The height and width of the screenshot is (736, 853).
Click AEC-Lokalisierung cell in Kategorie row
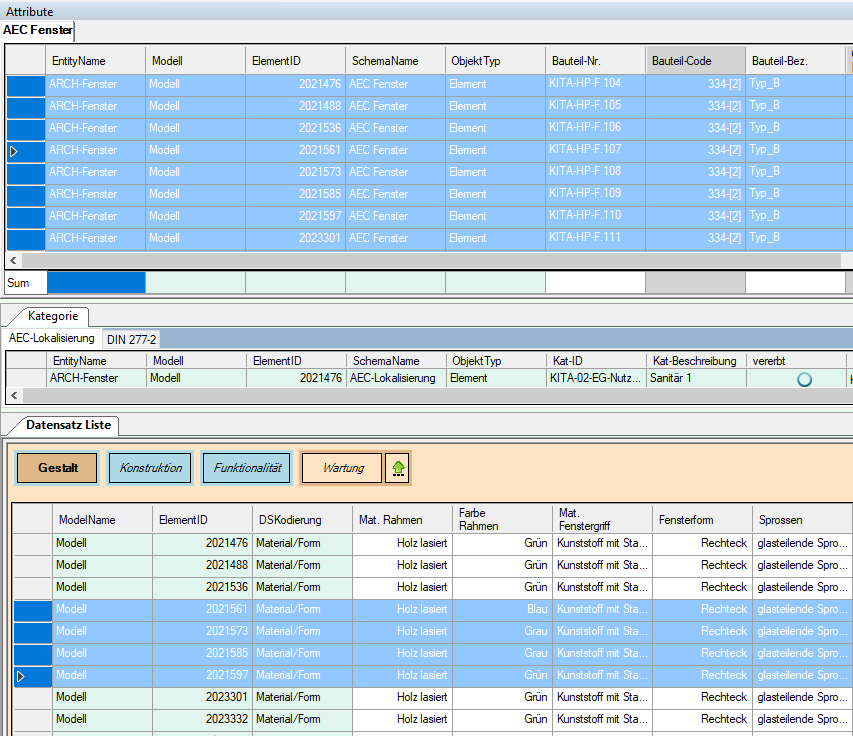pos(396,378)
